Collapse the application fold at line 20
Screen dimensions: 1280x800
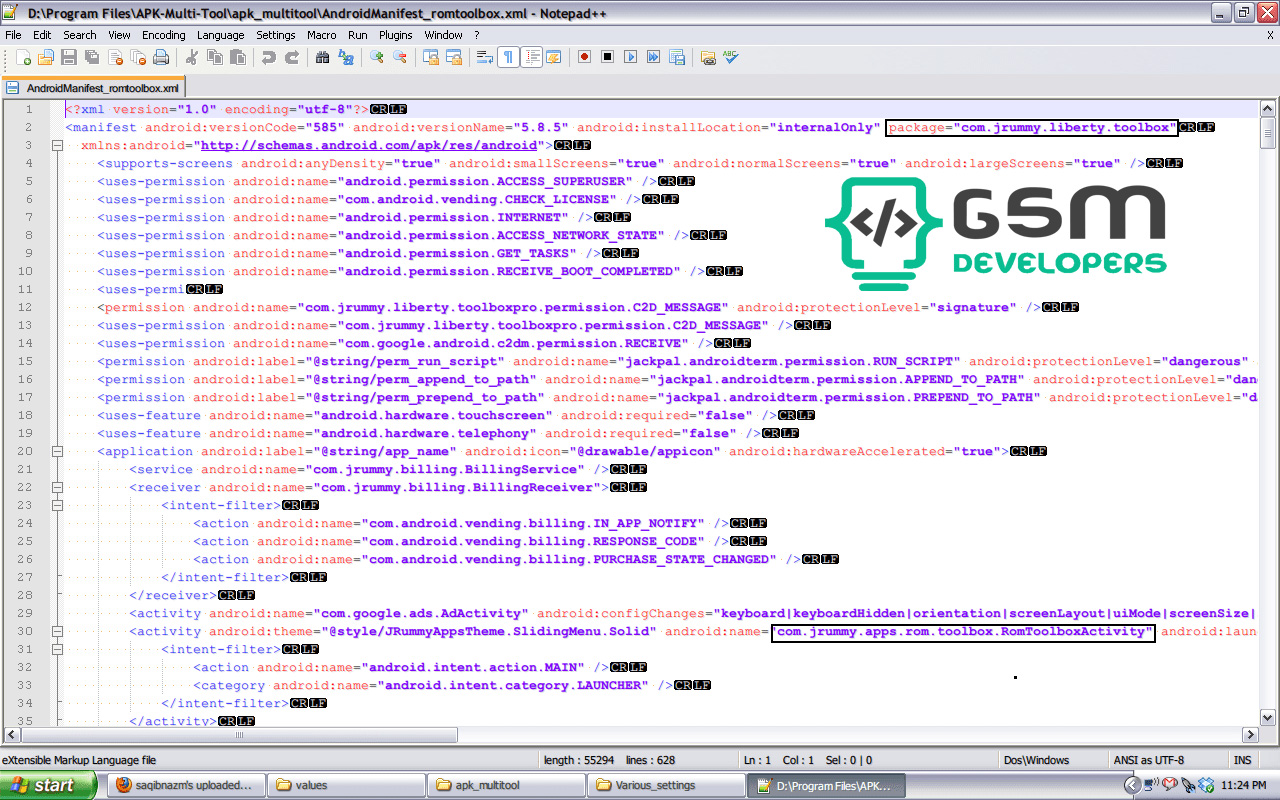click(57, 451)
